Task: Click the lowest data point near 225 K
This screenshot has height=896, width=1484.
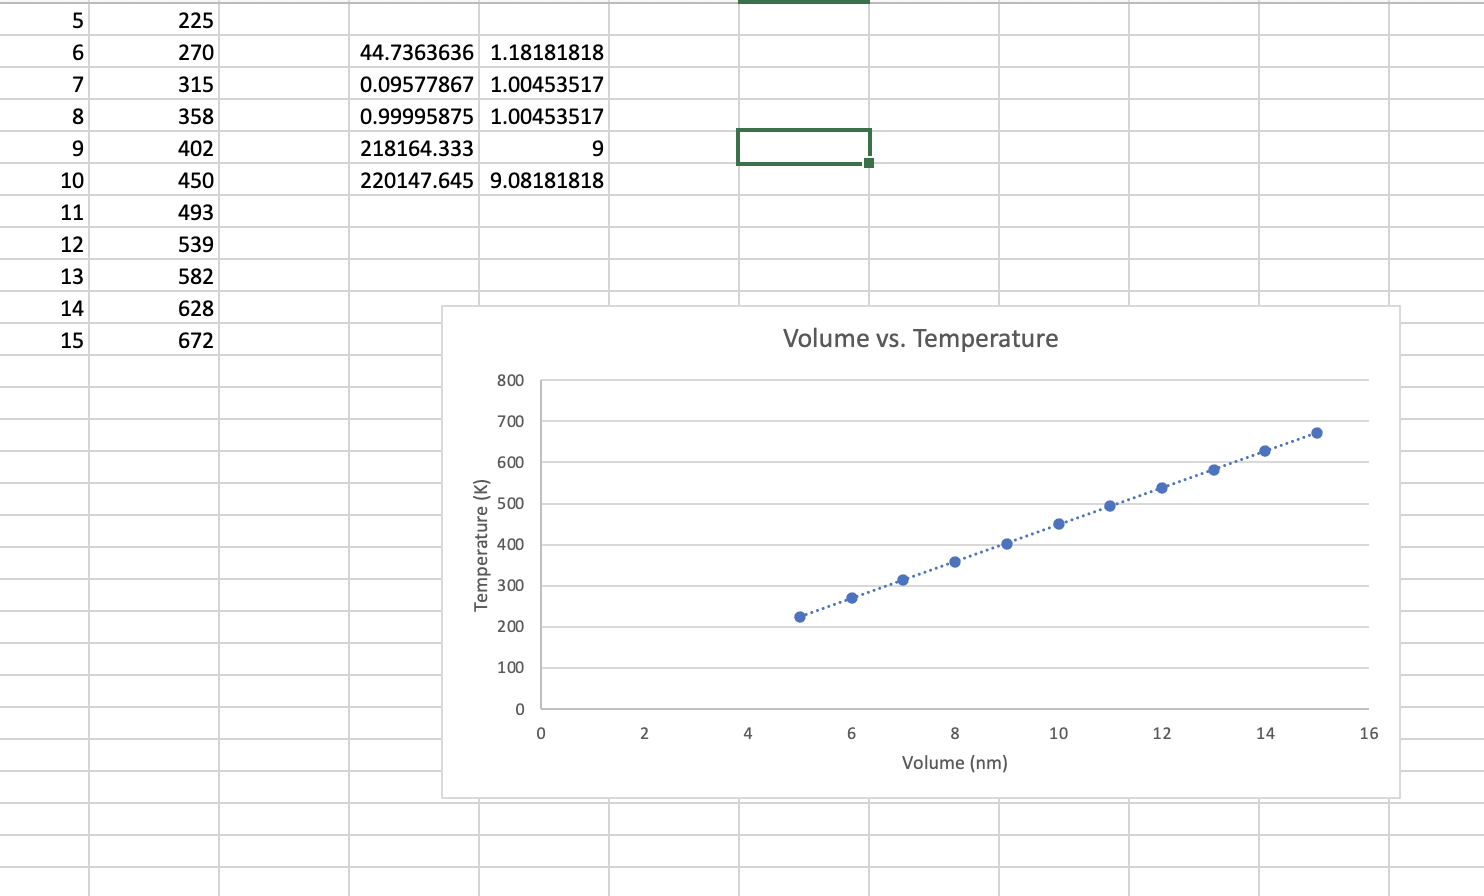Action: click(x=798, y=617)
